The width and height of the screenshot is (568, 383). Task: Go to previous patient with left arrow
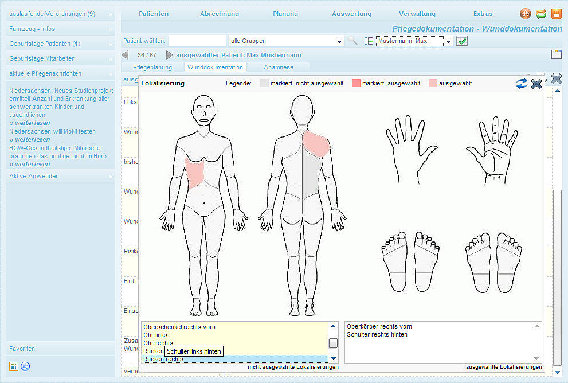point(125,55)
